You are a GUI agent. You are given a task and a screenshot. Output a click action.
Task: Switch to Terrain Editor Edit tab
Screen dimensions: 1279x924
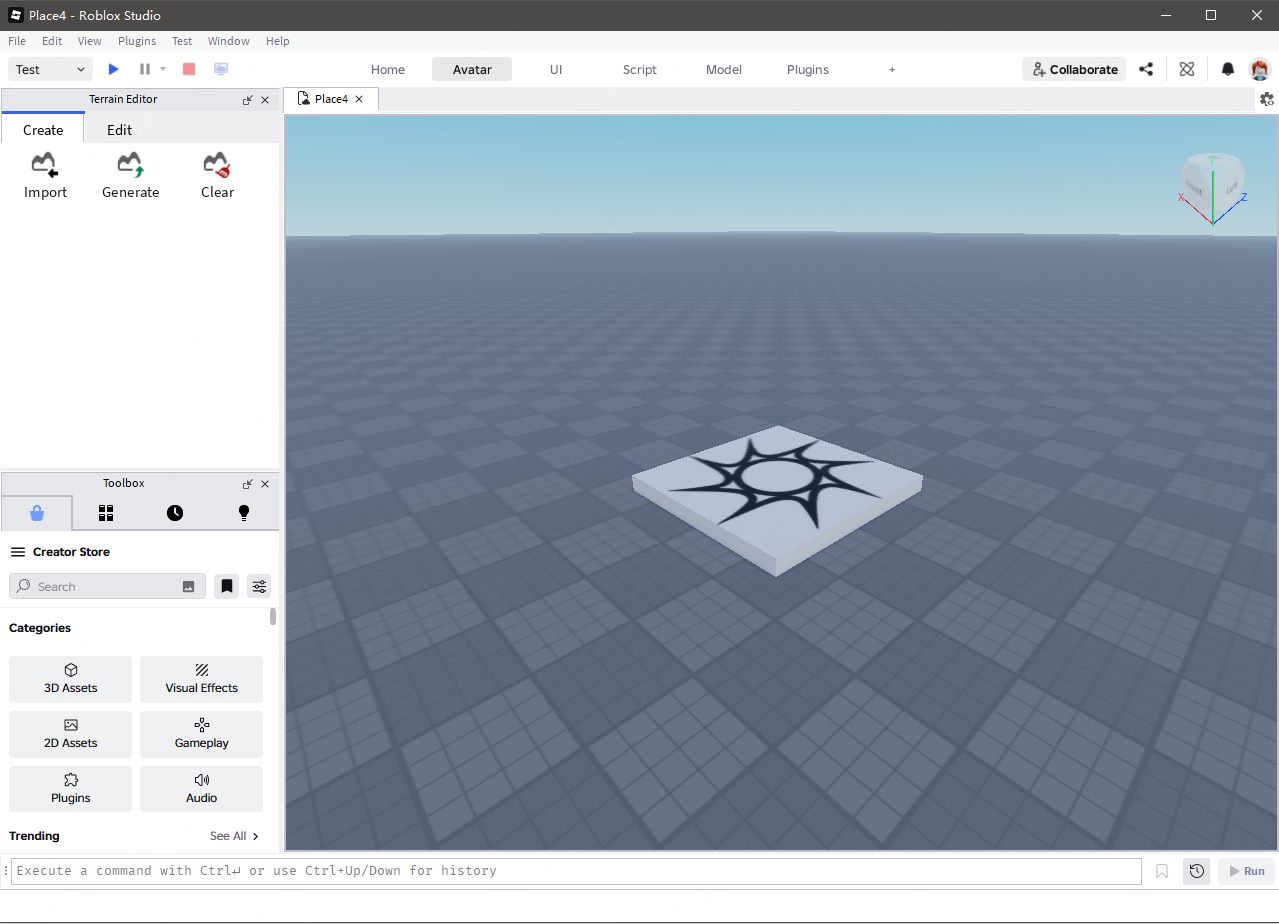[x=120, y=129]
